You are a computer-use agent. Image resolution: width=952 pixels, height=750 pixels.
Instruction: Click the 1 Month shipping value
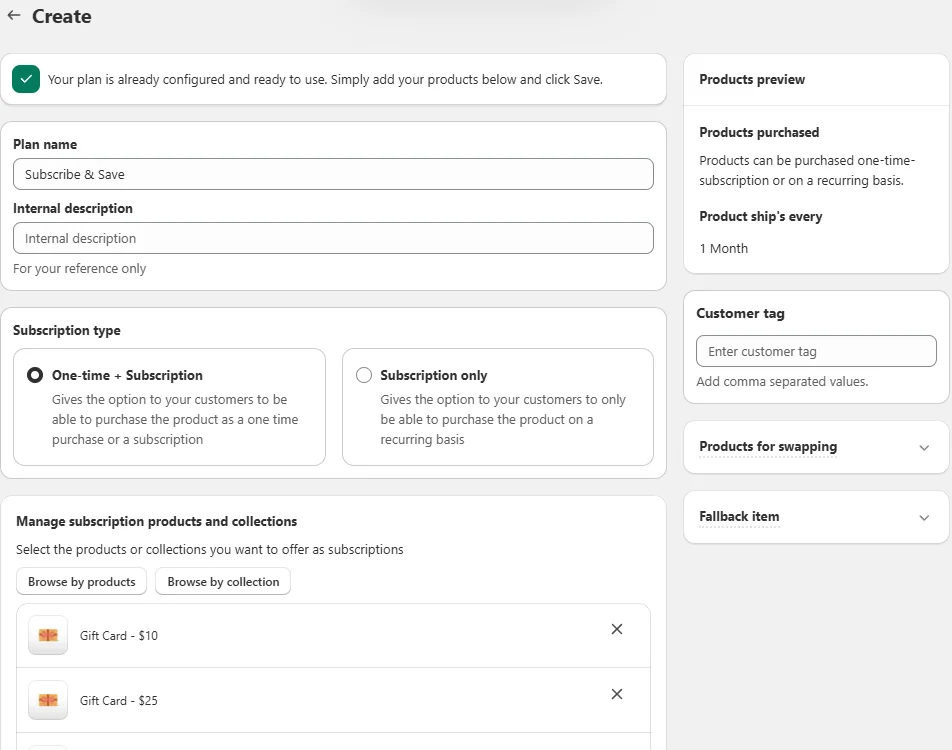tap(724, 248)
